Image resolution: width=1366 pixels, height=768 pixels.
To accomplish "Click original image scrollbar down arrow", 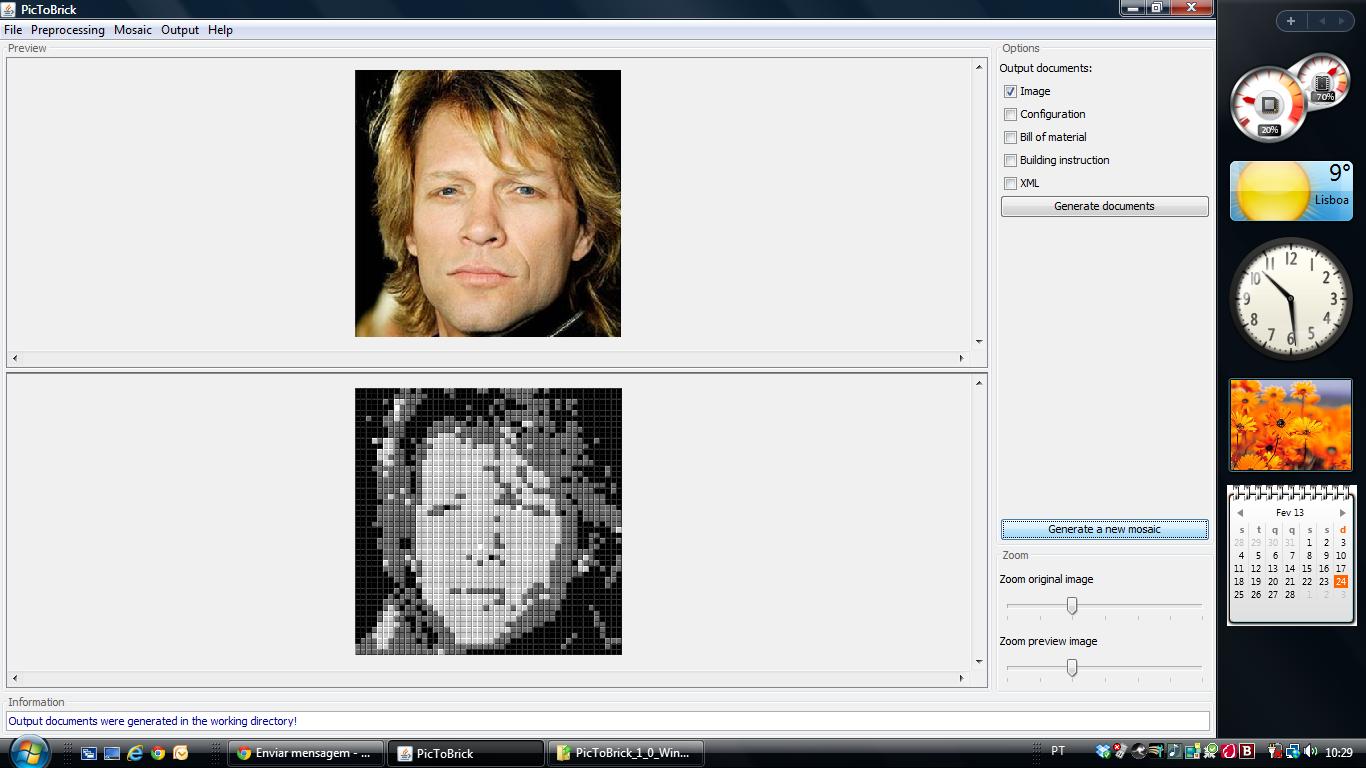I will [x=979, y=342].
